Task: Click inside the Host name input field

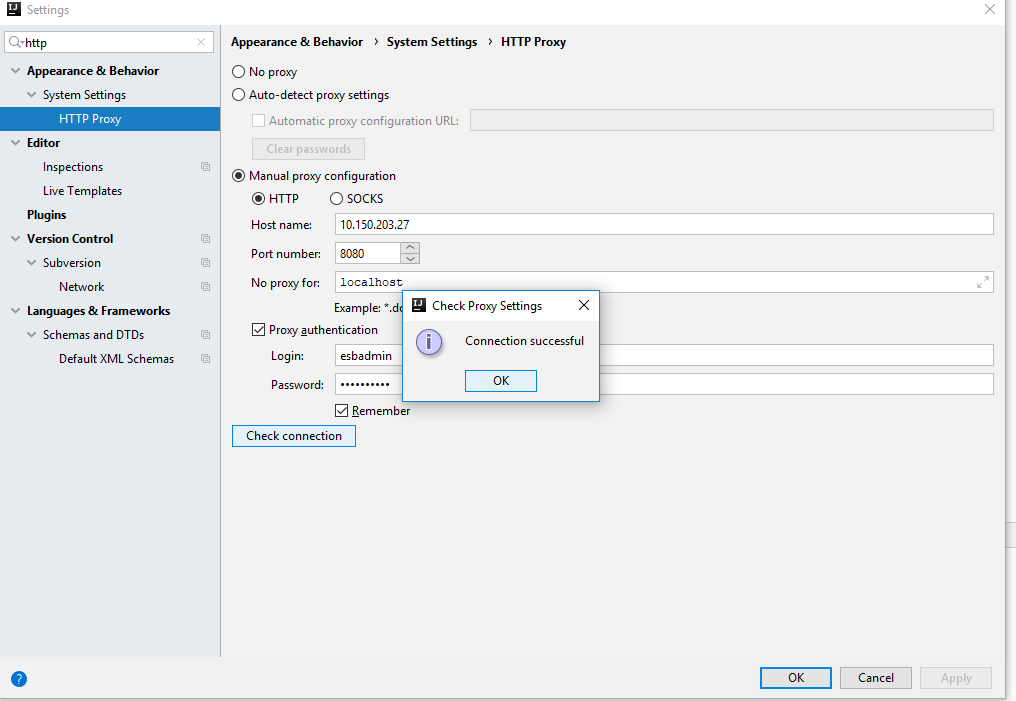Action: (600, 223)
